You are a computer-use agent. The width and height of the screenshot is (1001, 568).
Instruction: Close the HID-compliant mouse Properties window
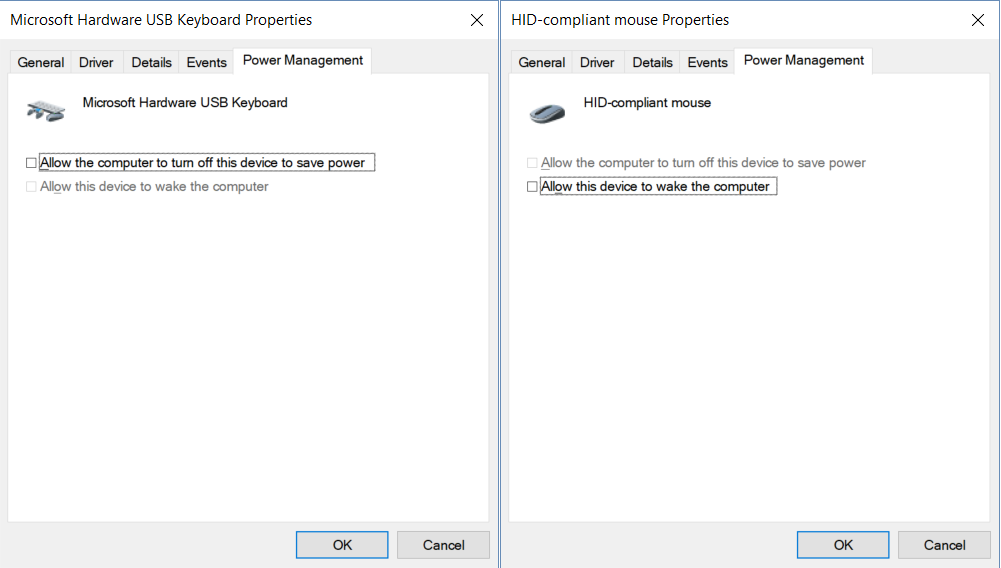[x=977, y=20]
